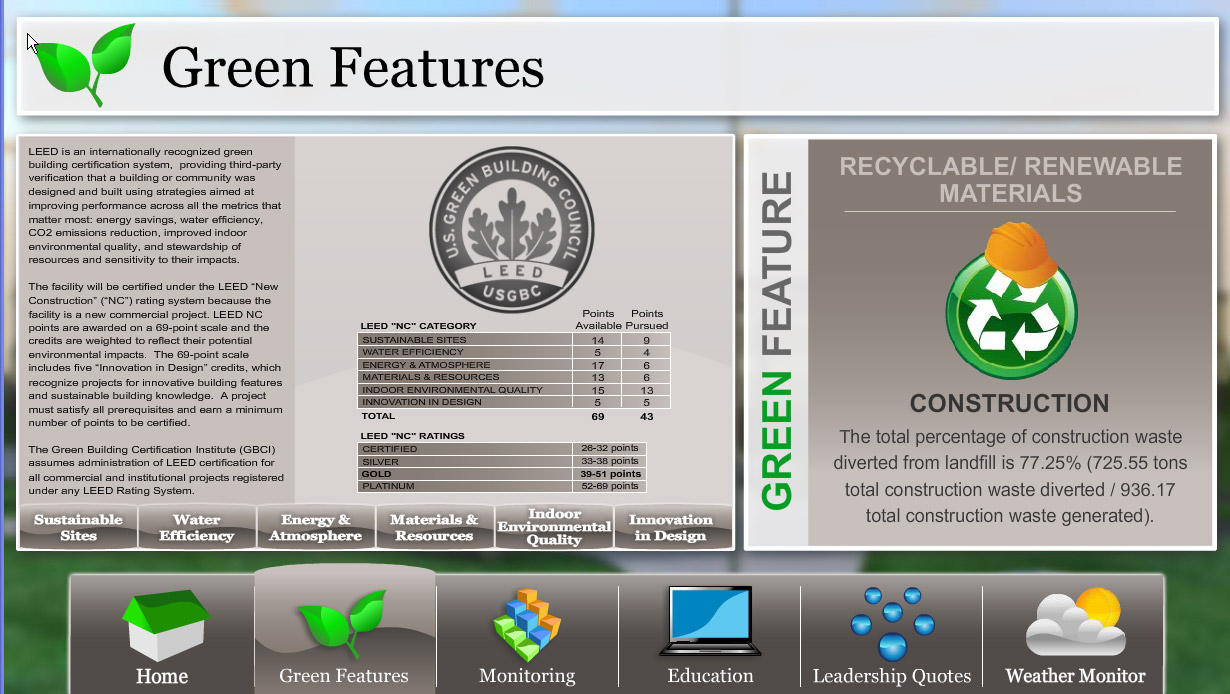
Task: Click the INNOVATION IN DESIGN table row
Action: [514, 402]
